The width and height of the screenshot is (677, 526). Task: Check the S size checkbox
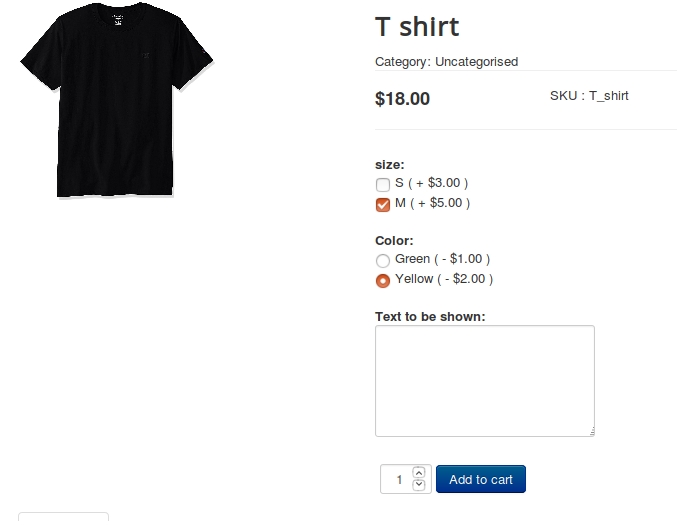tap(383, 184)
